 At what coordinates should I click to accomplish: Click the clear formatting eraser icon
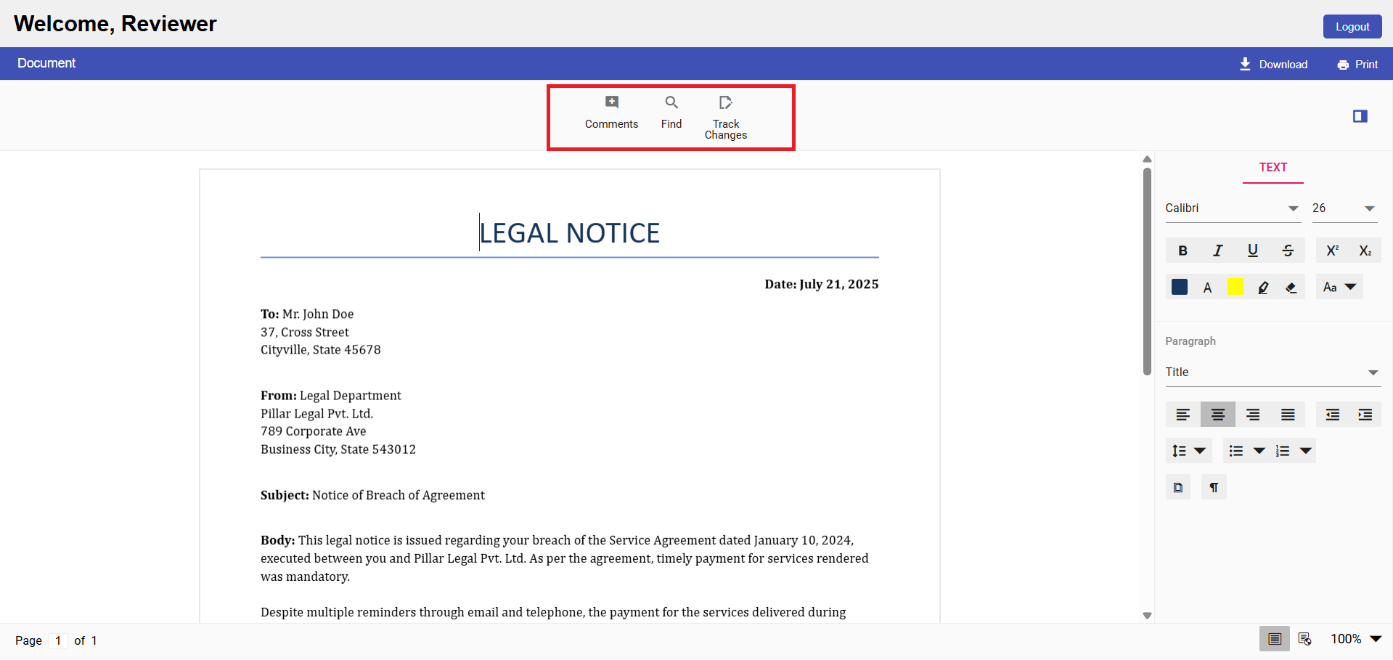pyautogui.click(x=1290, y=287)
